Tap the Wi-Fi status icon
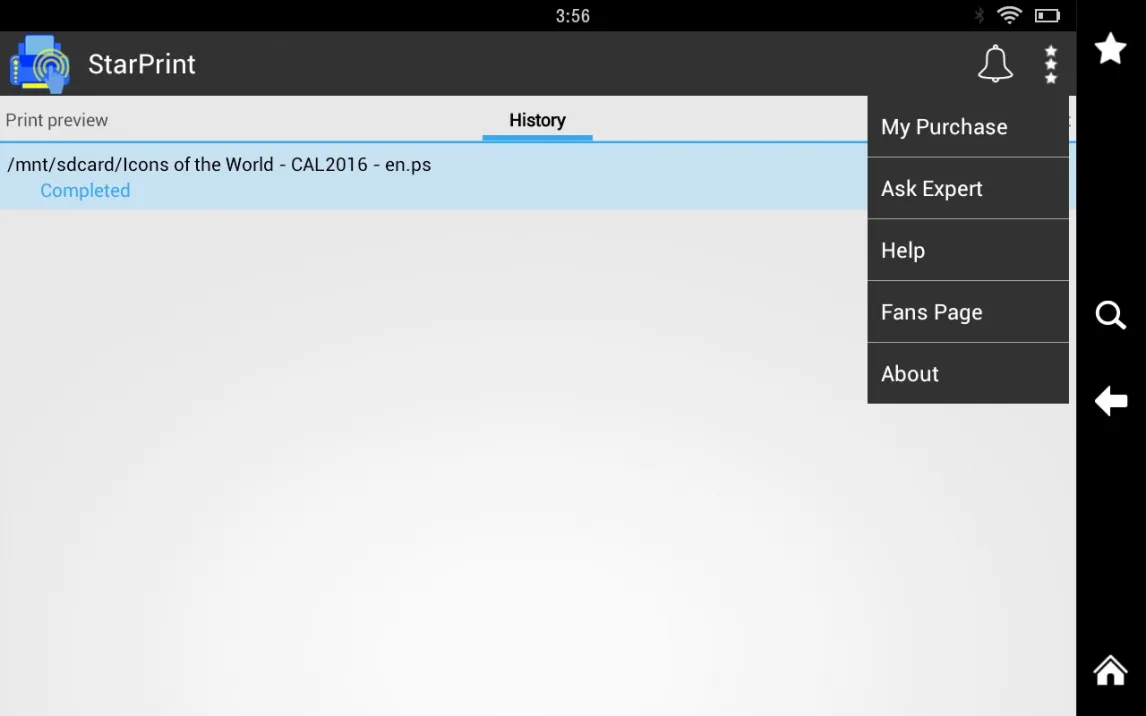 tap(1010, 15)
